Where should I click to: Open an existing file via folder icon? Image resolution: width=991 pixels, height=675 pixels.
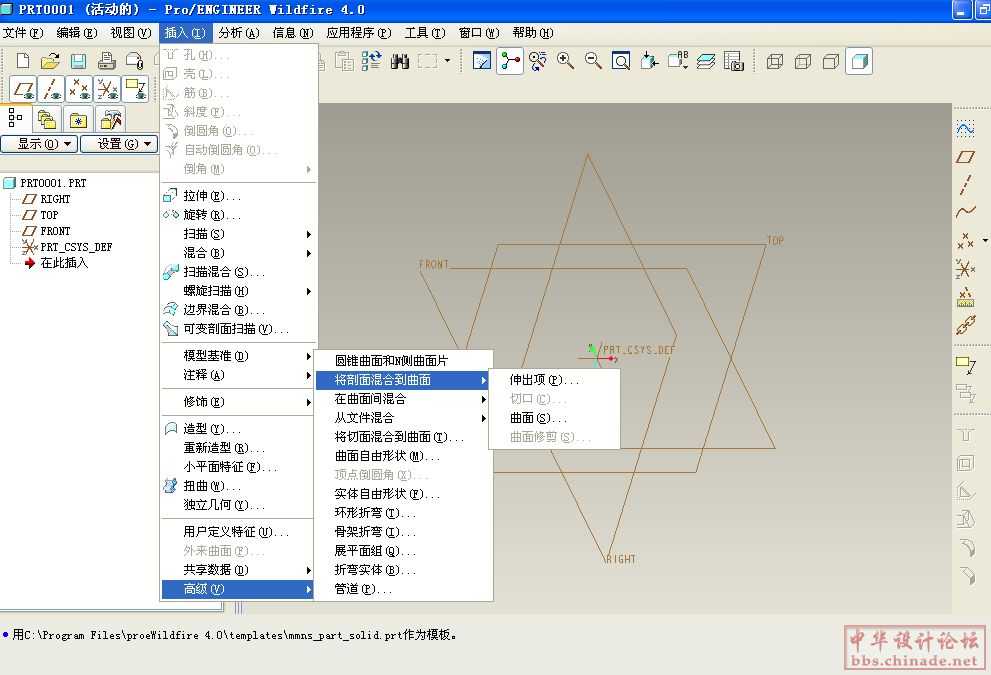click(x=50, y=61)
